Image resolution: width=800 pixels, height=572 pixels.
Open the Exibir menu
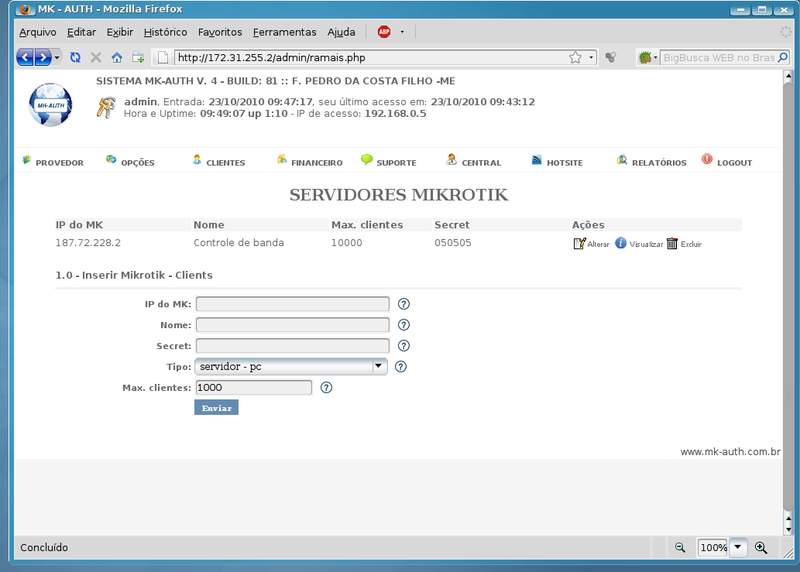[120, 32]
